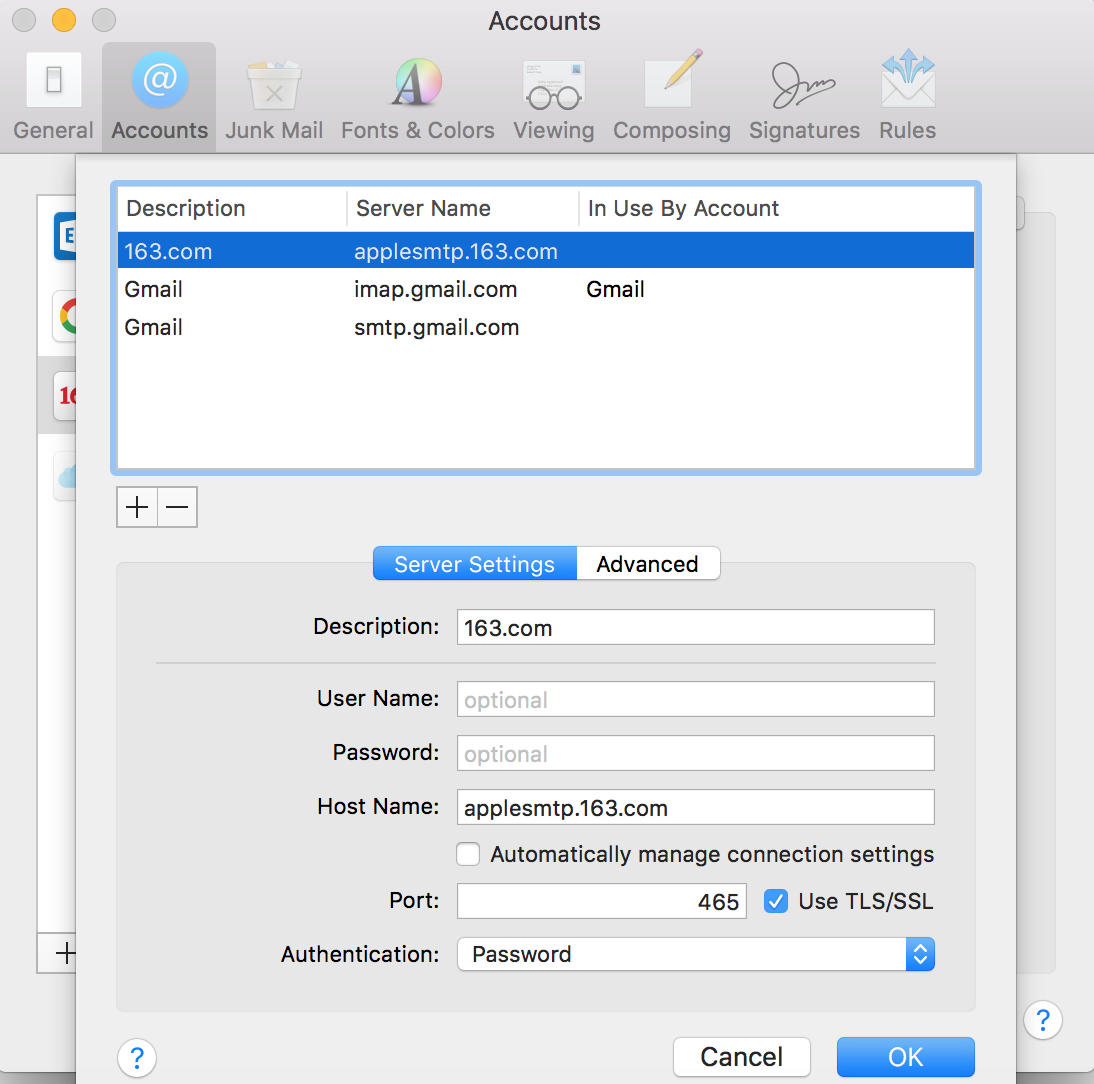Confirm changes with OK button
The image size is (1094, 1084).
click(905, 1057)
